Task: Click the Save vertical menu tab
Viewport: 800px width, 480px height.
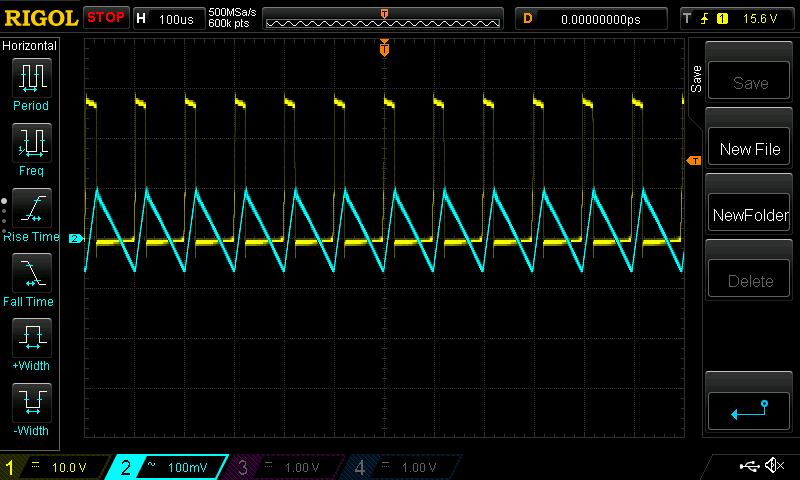Action: click(x=696, y=79)
